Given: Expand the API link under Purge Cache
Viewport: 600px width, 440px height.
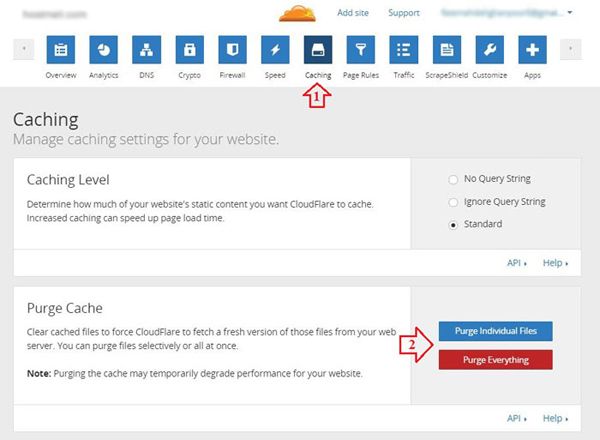Looking at the screenshot, I should coord(517,418).
